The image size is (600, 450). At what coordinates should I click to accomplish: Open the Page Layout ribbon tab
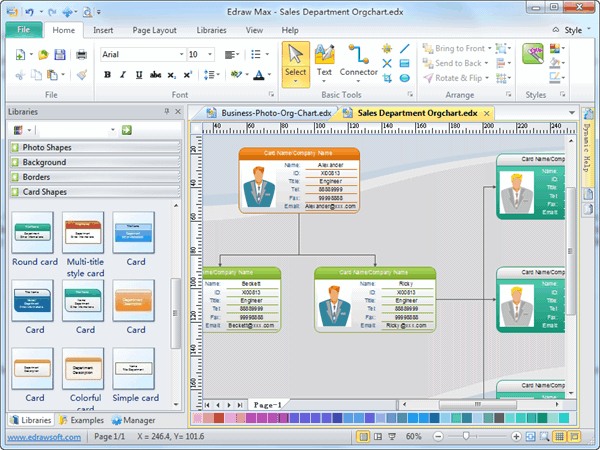pyautogui.click(x=154, y=30)
